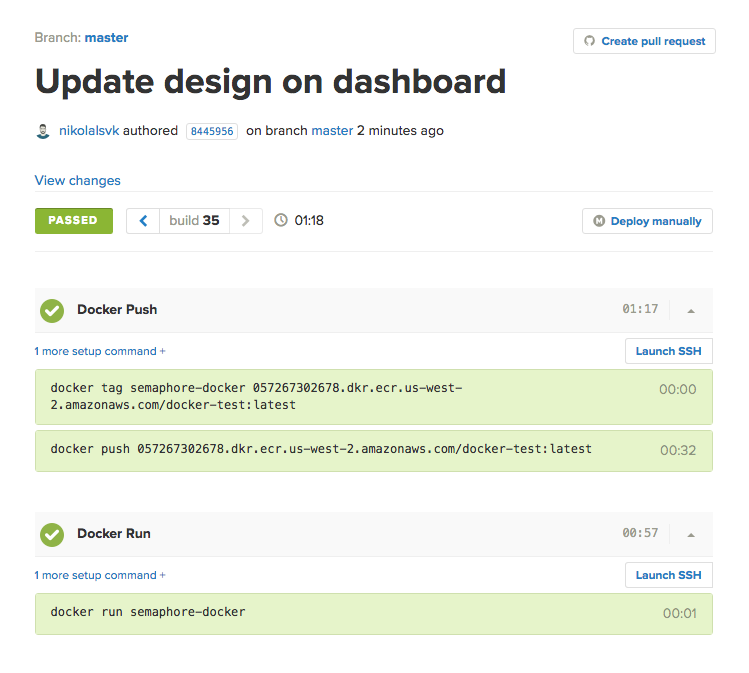Click the previous build arrow
The height and width of the screenshot is (673, 749).
pos(143,221)
